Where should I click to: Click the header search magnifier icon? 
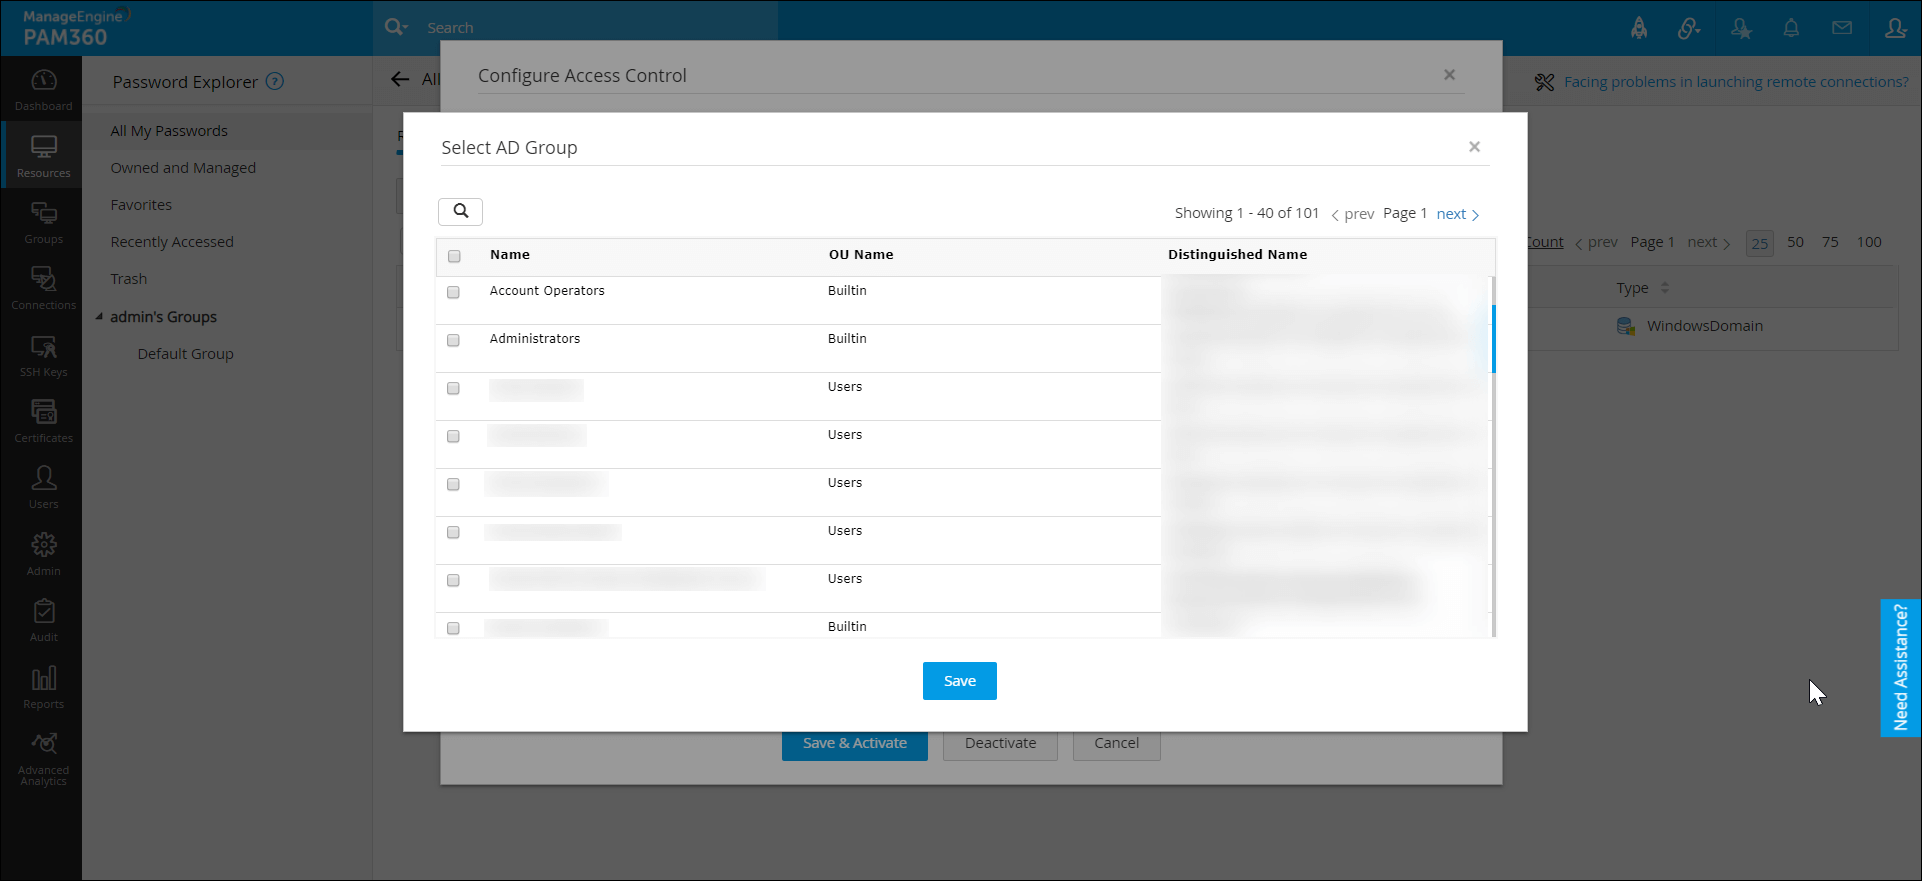[396, 27]
